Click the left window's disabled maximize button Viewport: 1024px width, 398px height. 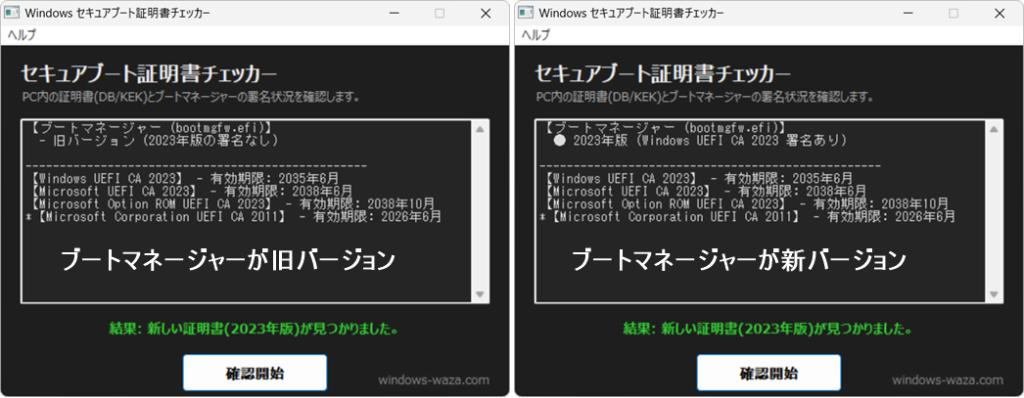click(x=440, y=12)
